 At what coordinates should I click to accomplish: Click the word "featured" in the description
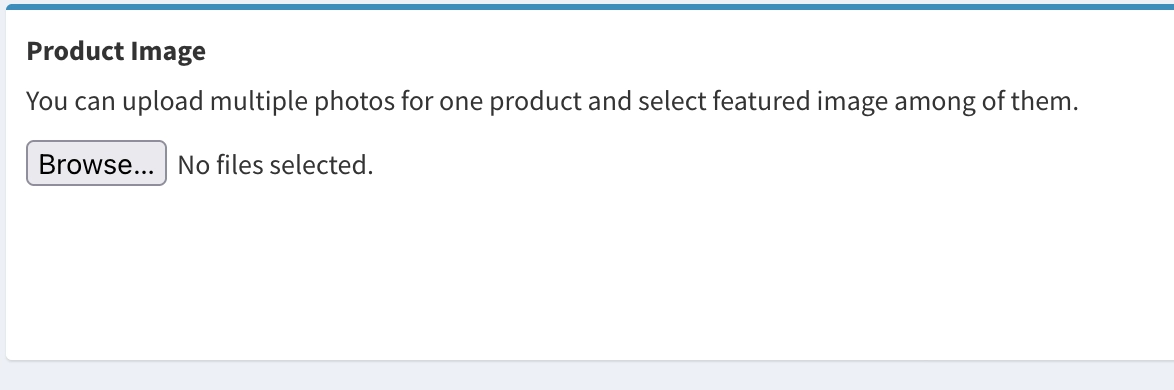[x=761, y=101]
